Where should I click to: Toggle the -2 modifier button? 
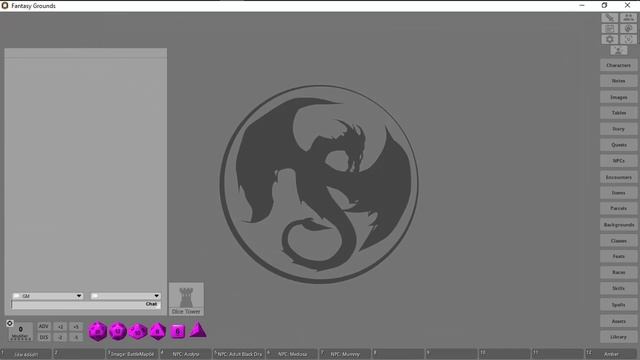[60, 337]
